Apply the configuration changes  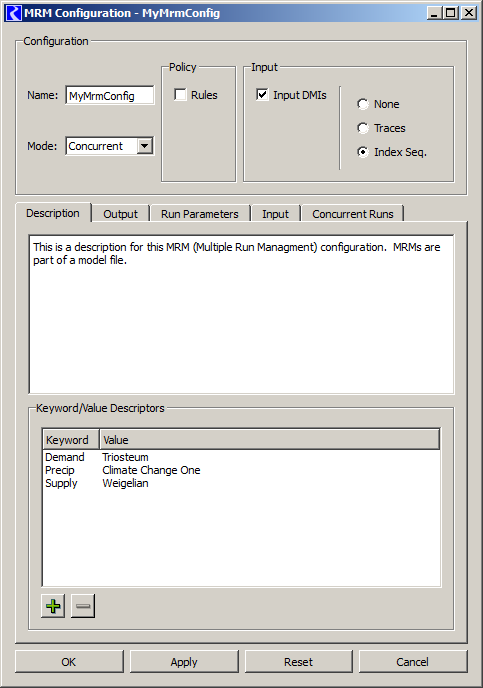tap(184, 662)
